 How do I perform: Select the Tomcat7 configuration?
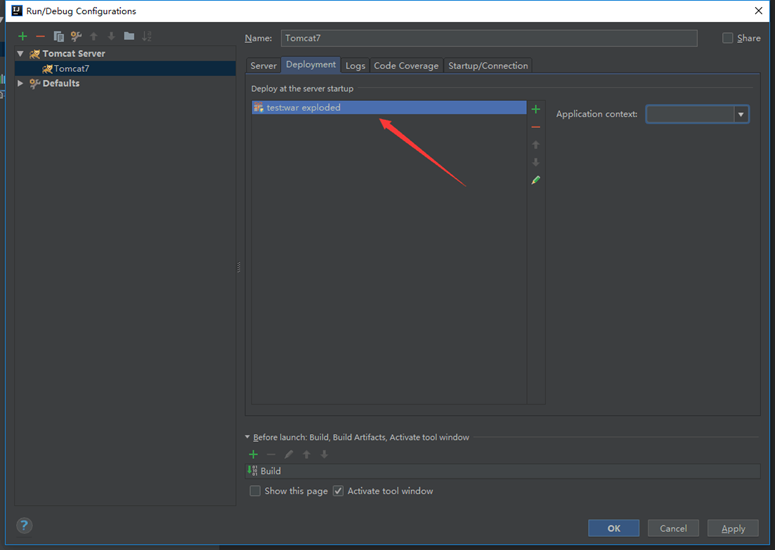[x=125, y=68]
